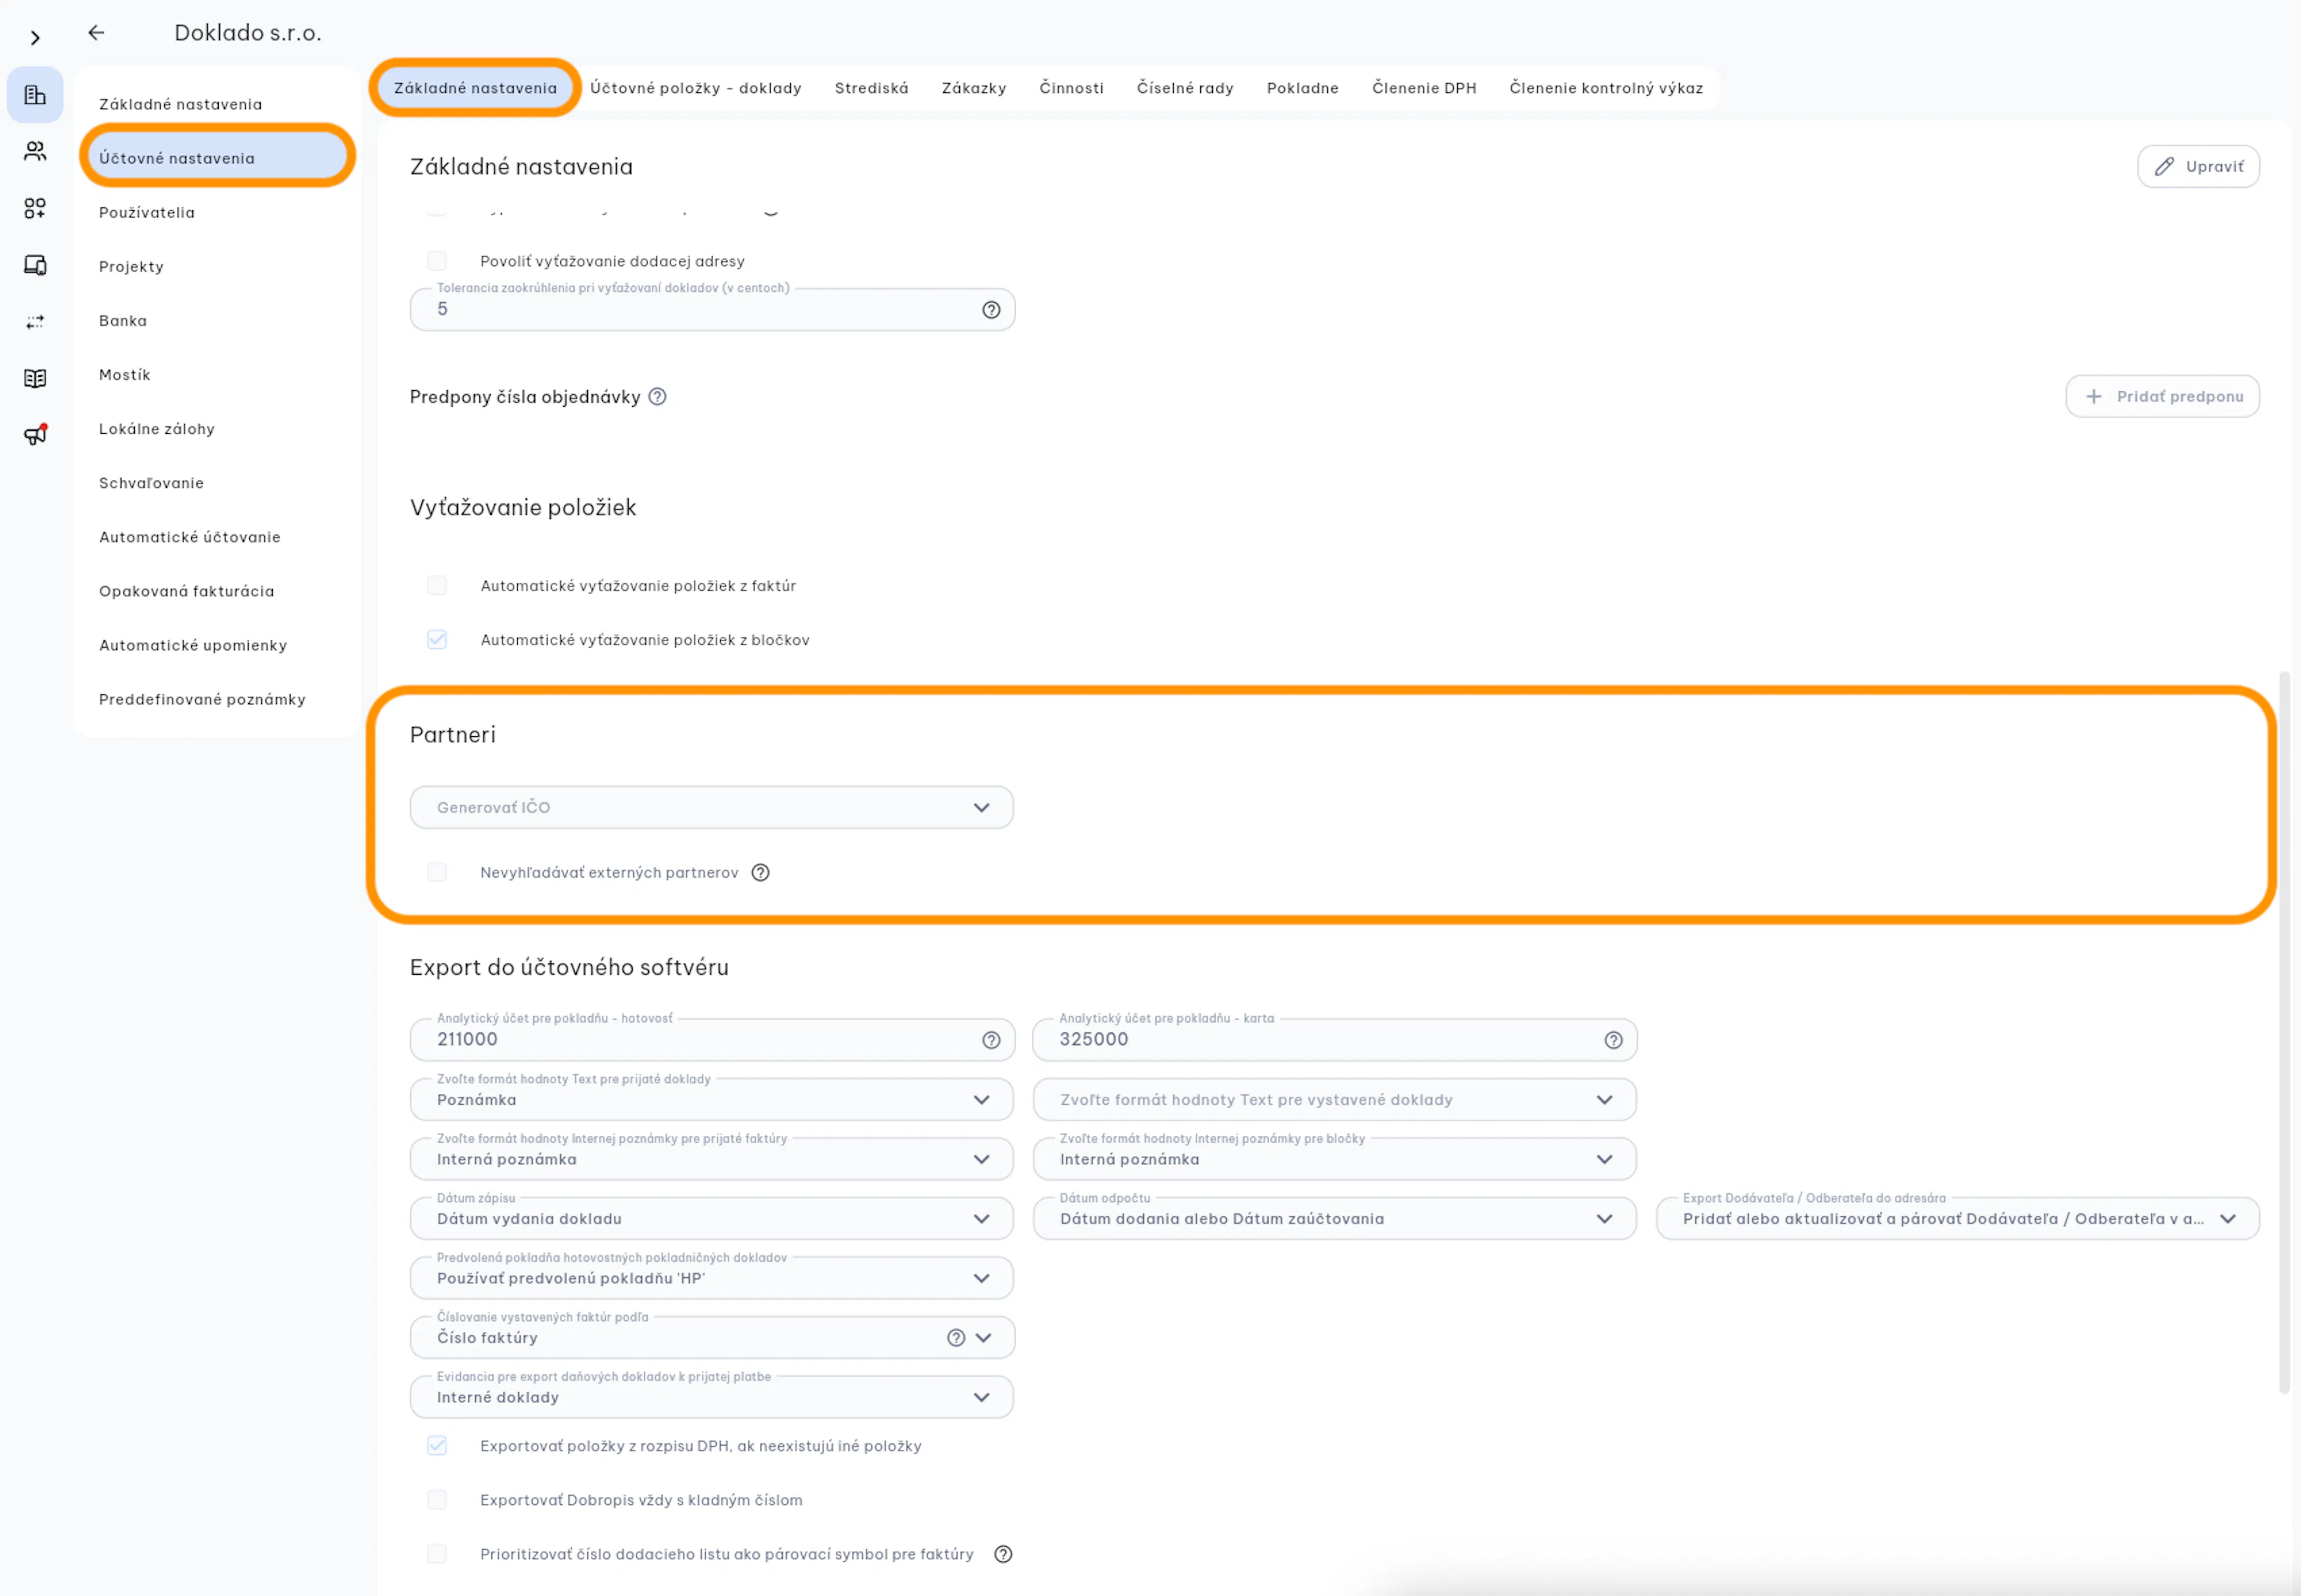The height and width of the screenshot is (1596, 2301).
Task: Open Export Dodávateľa / Odberateľa do adresára dropdown
Action: tap(1957, 1218)
